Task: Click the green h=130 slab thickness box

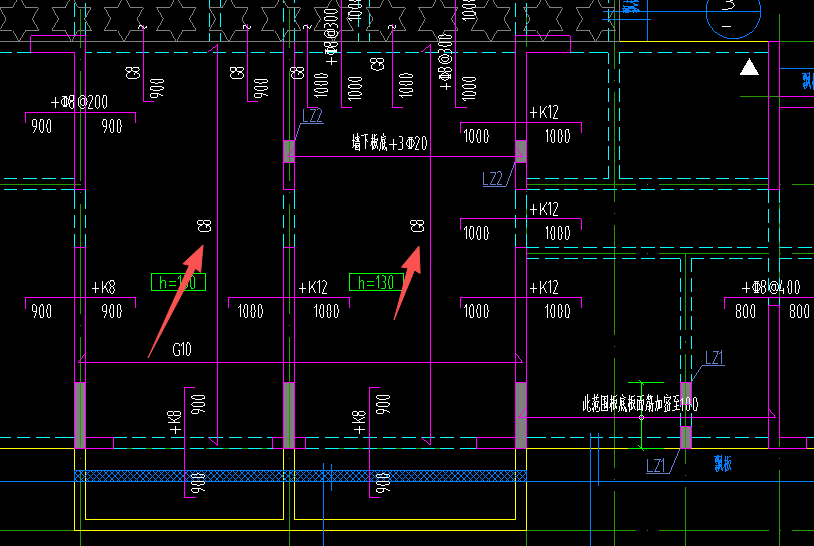Action: point(376,282)
